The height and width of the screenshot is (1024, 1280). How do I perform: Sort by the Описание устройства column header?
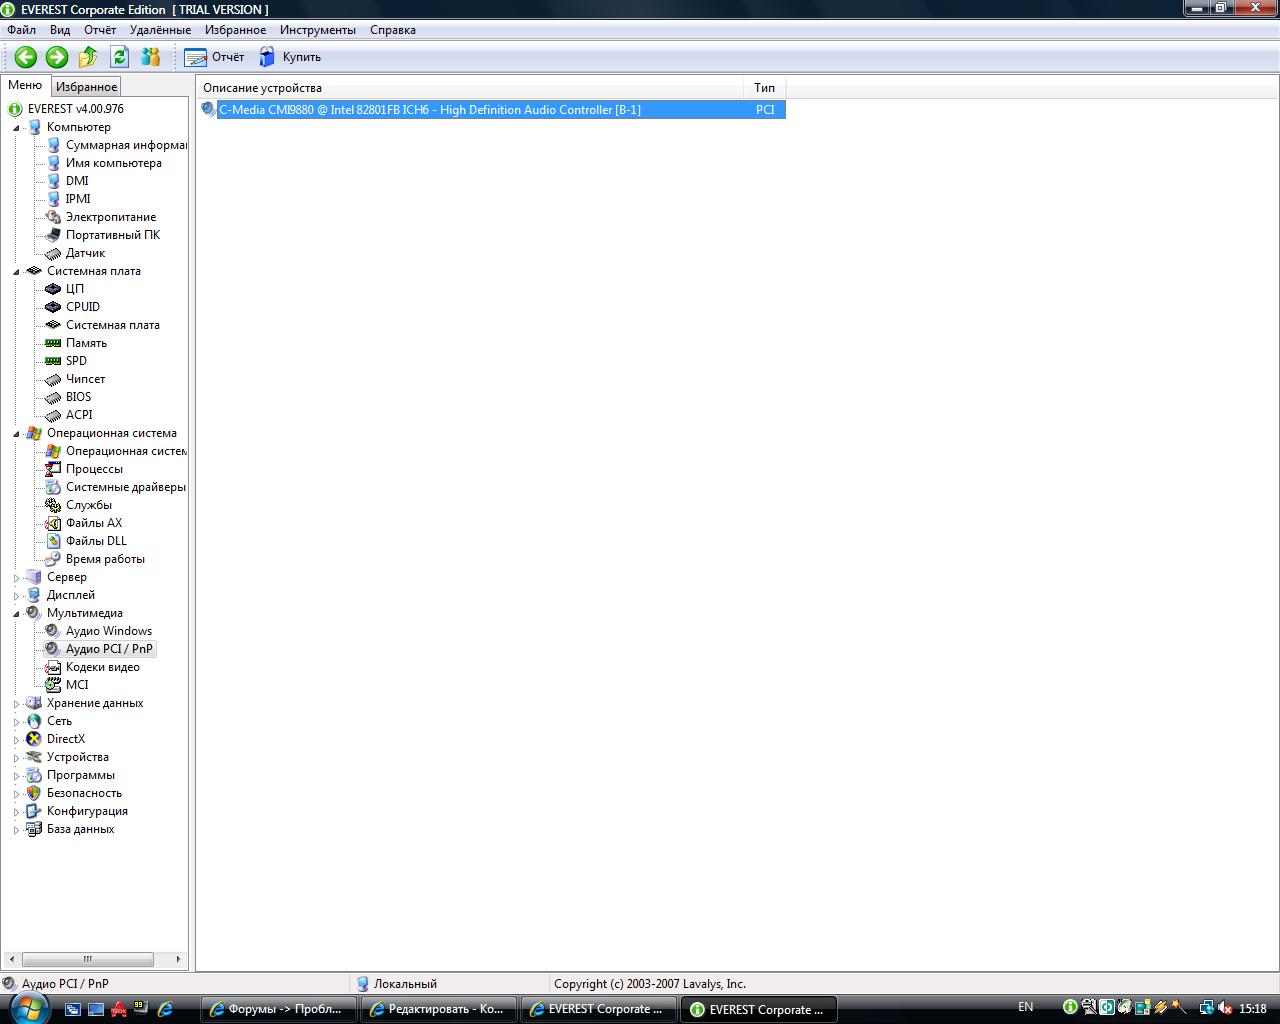[x=470, y=88]
